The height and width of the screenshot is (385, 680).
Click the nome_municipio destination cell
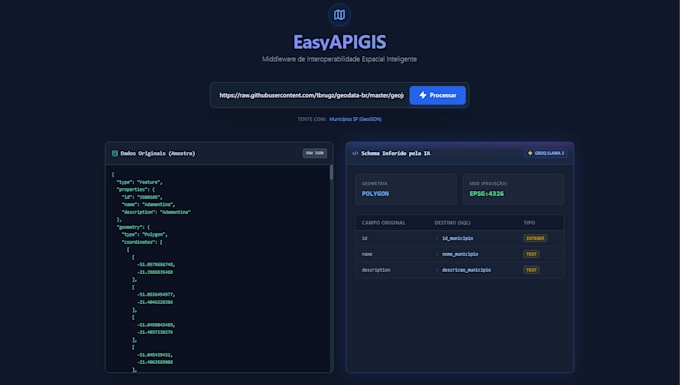click(x=460, y=254)
